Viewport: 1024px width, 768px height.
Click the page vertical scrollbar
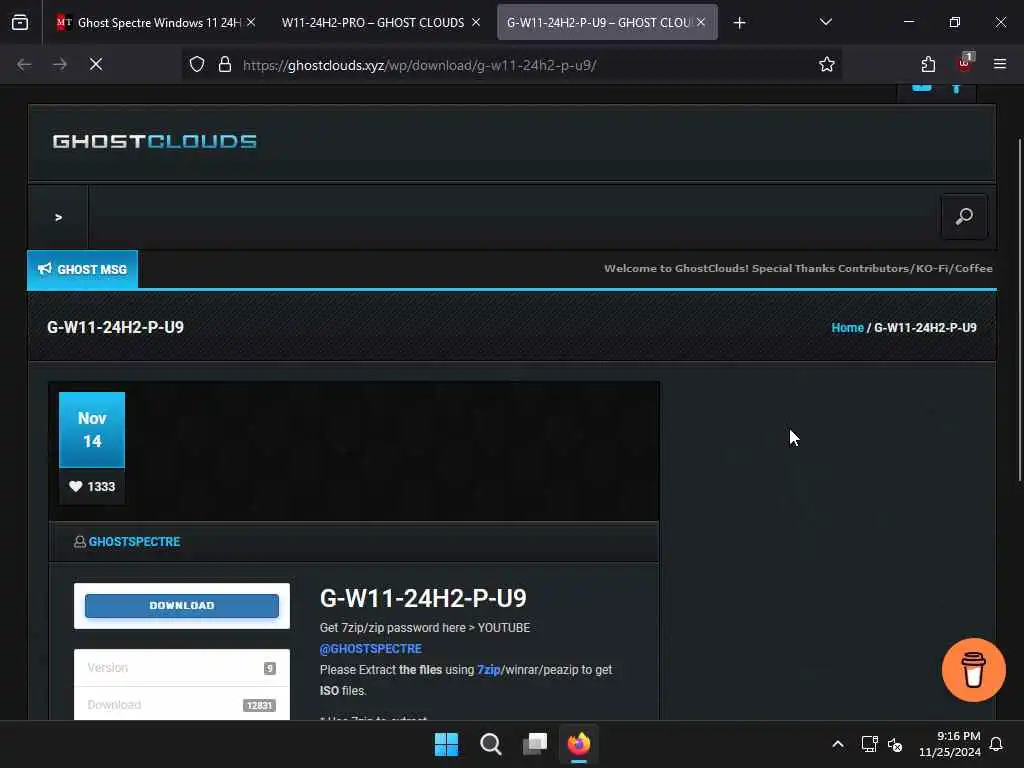point(1019,310)
